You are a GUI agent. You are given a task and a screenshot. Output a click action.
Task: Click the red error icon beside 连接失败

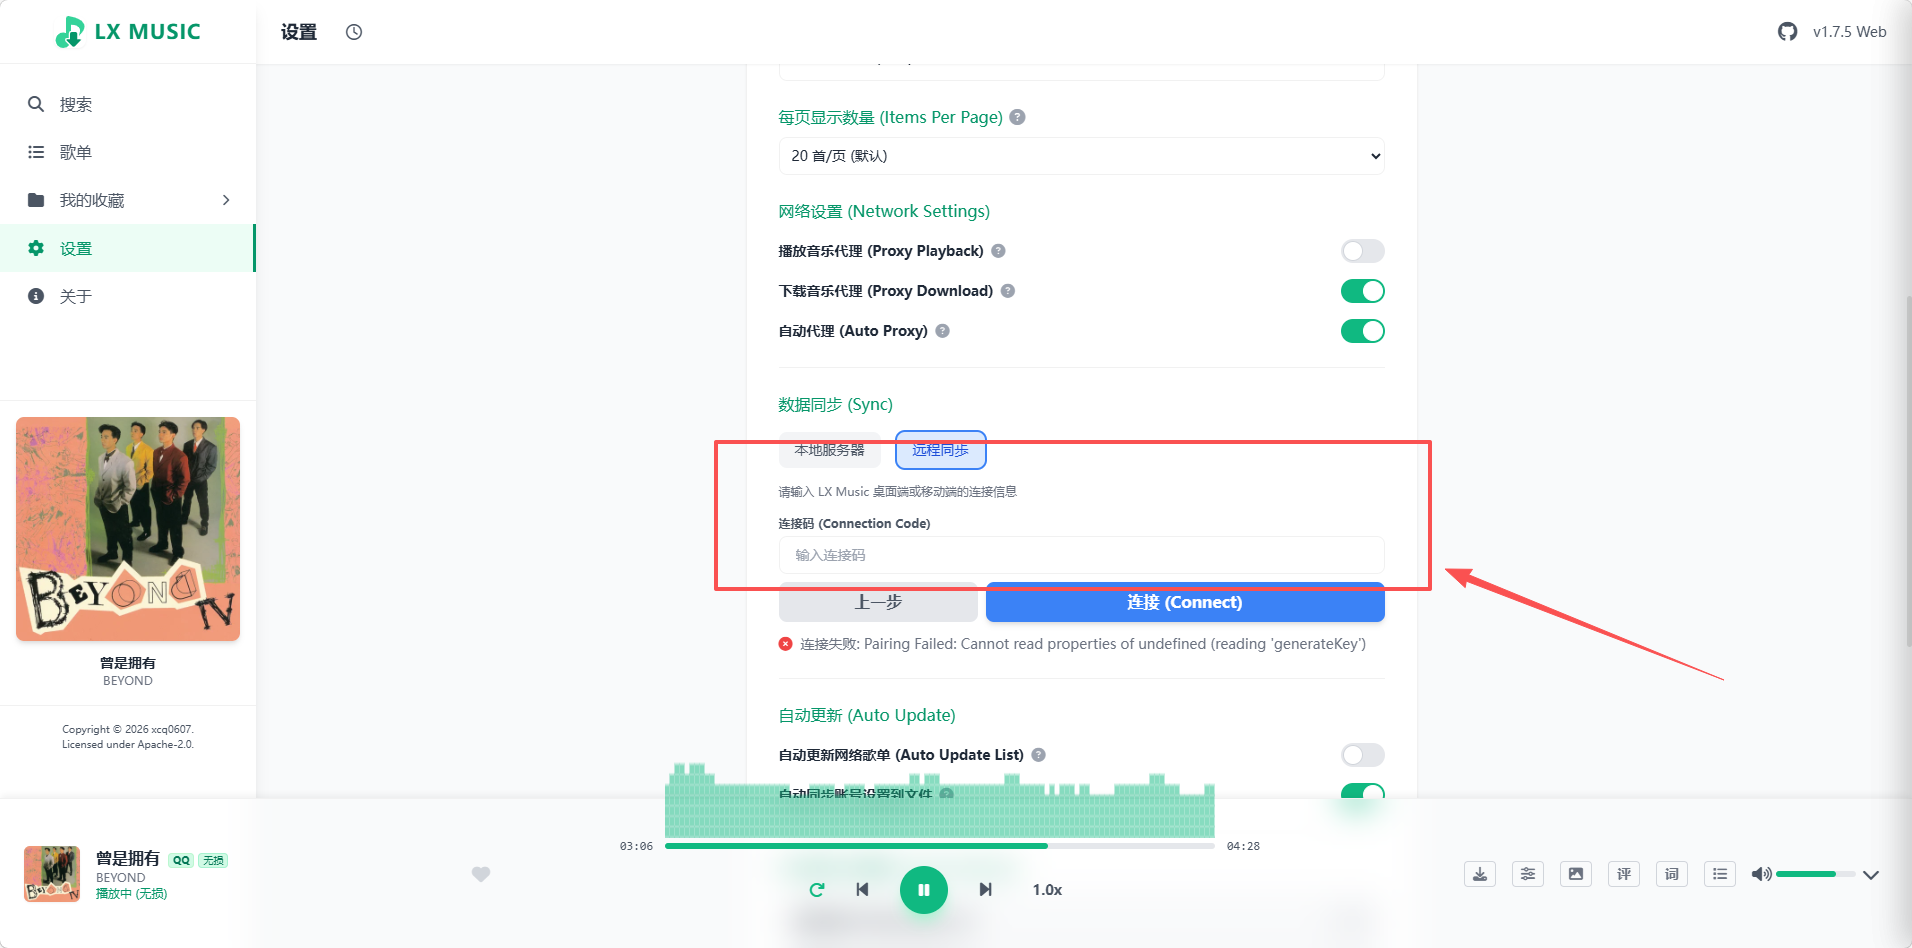[786, 644]
